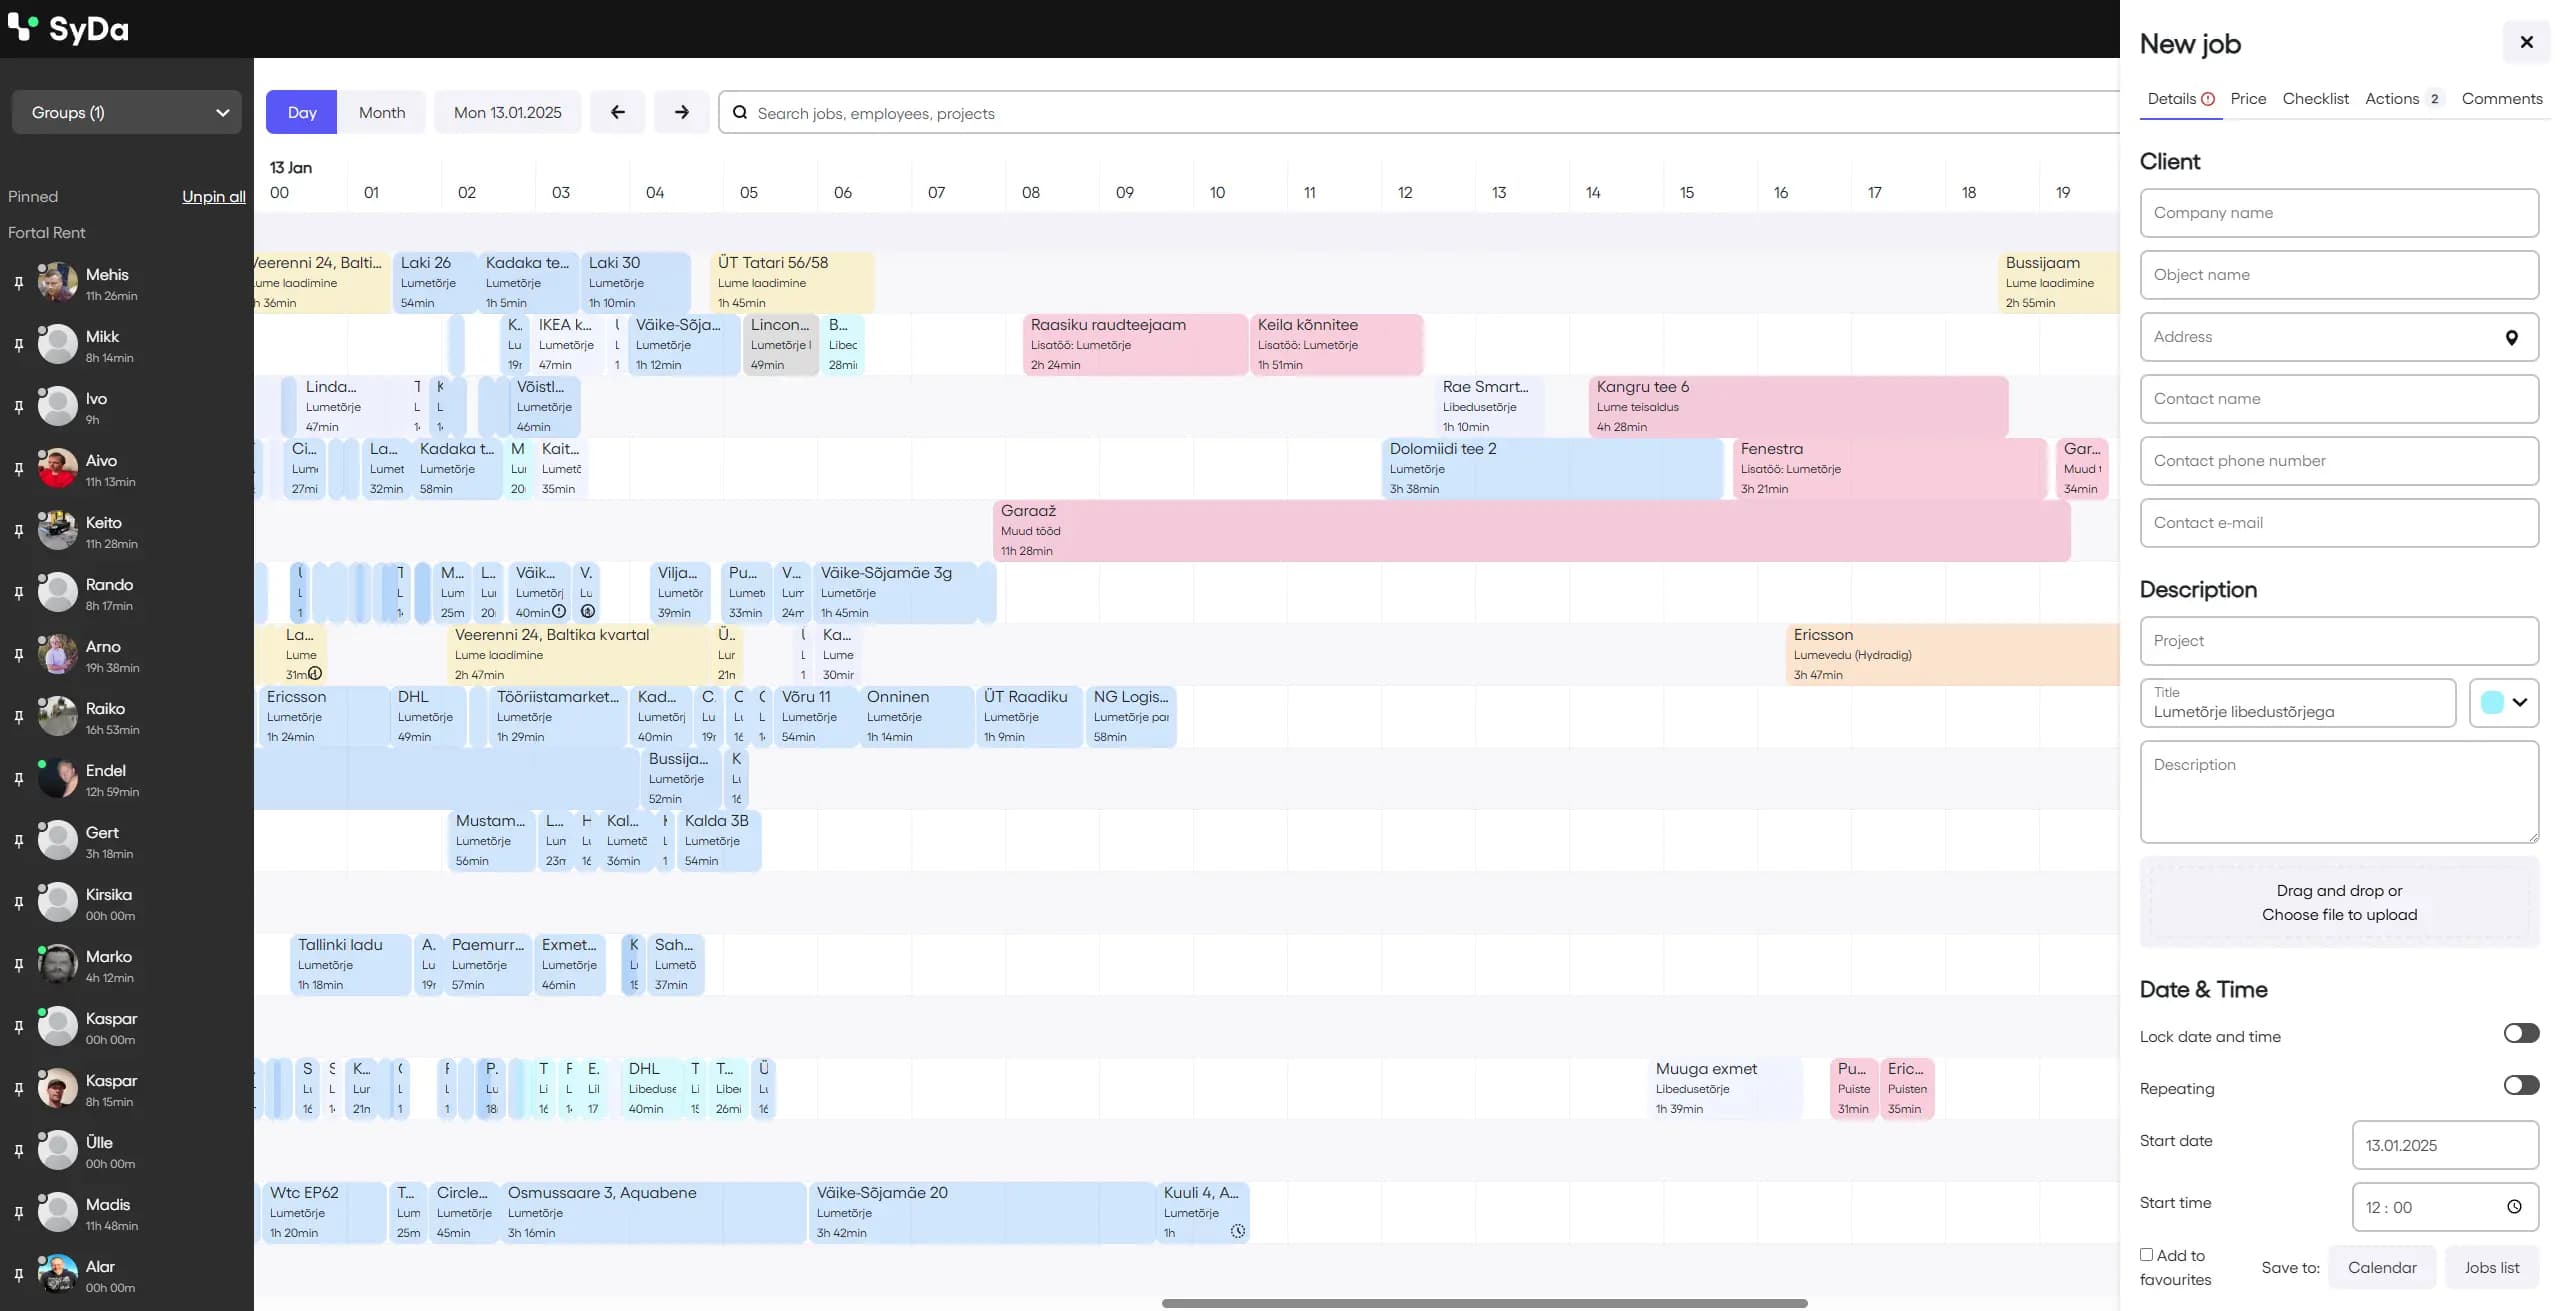Unpin Alar using pin icon

tap(18, 1275)
